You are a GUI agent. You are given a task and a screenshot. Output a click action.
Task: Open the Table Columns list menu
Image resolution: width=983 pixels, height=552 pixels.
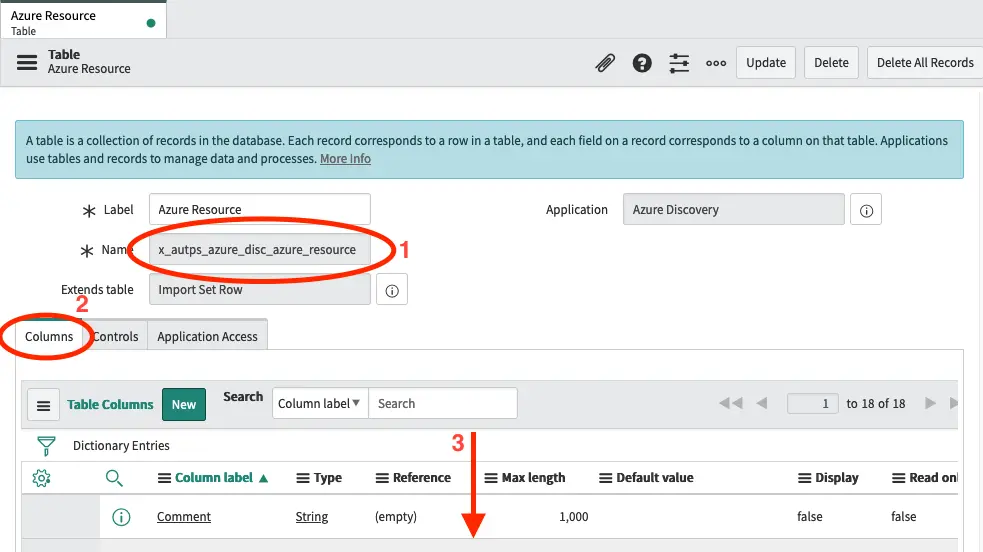(x=42, y=405)
